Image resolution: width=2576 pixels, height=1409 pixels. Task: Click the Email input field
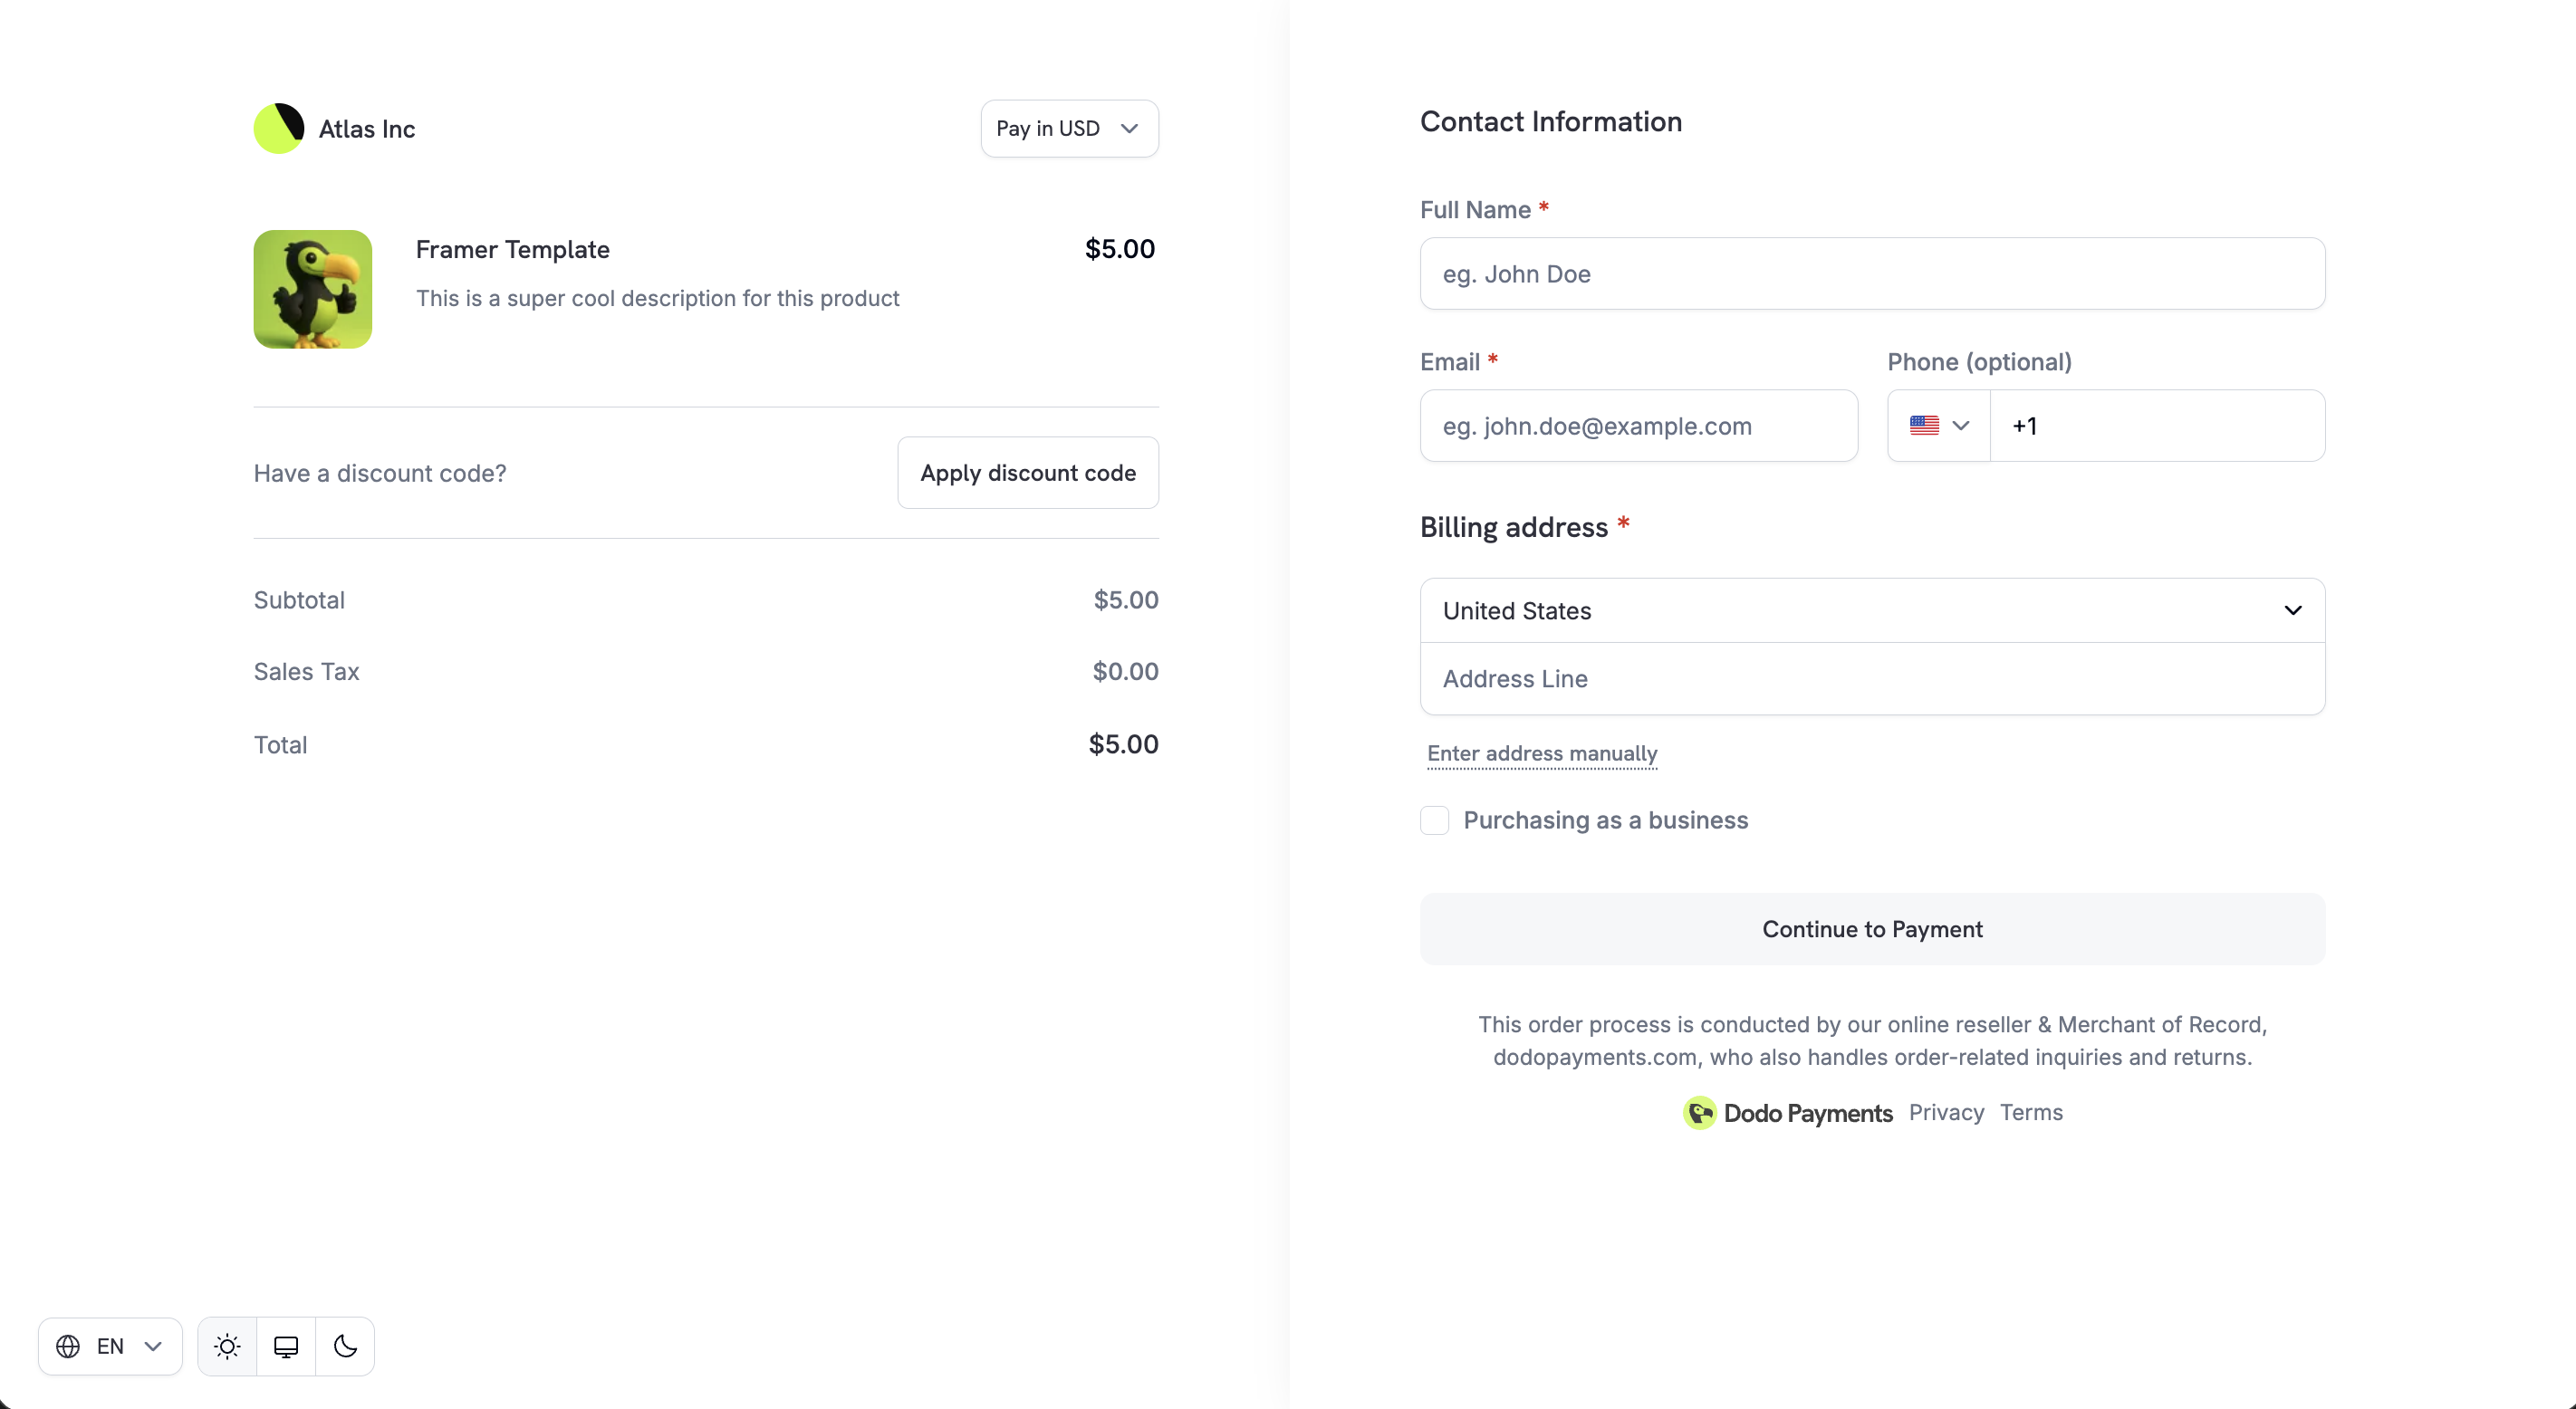pos(1638,426)
